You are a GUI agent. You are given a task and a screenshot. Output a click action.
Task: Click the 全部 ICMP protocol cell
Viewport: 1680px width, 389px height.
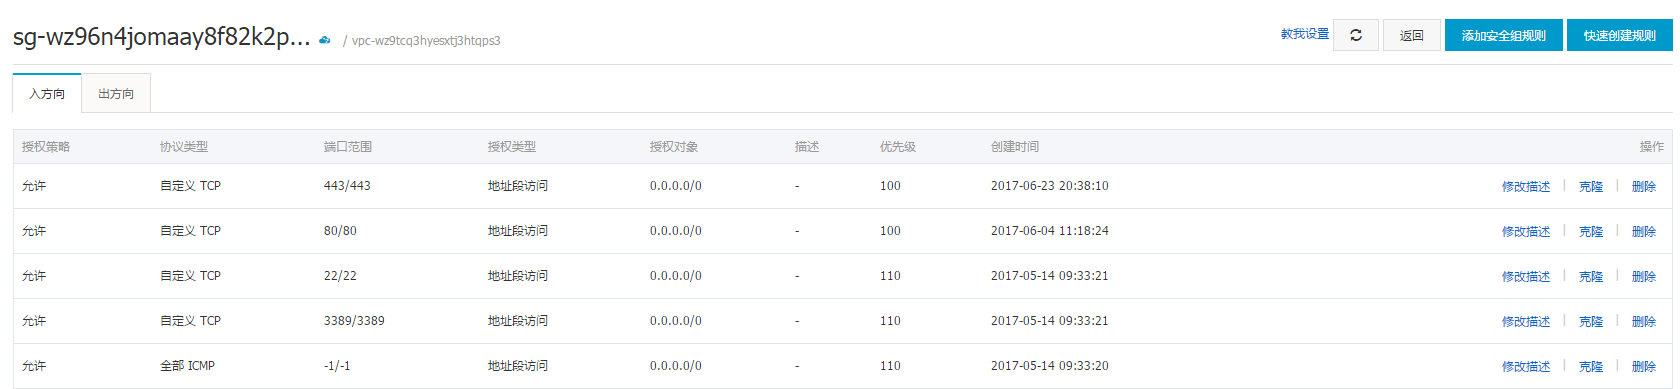coord(187,366)
